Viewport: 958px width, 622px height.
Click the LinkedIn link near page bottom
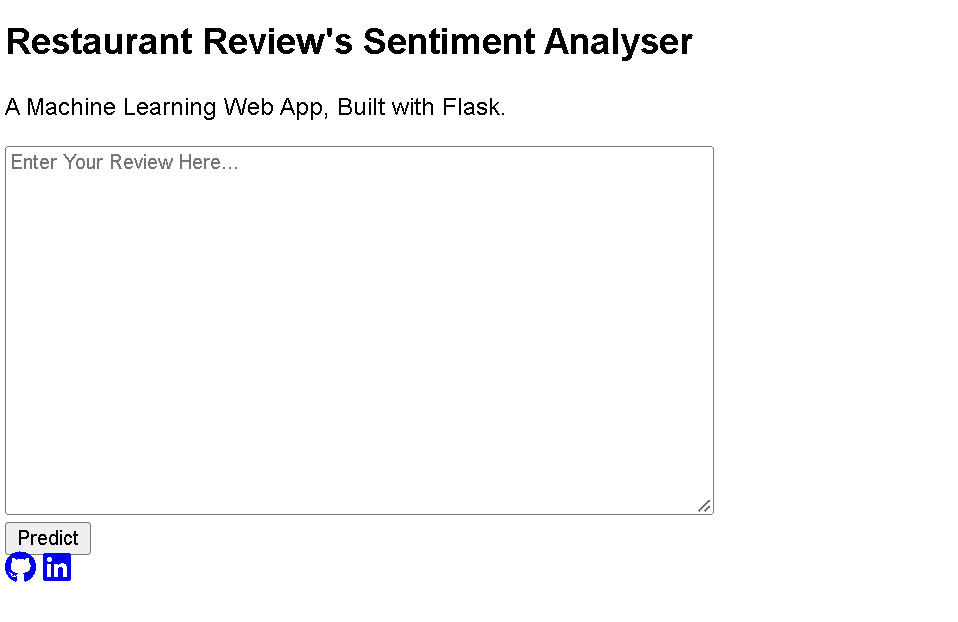[x=57, y=567]
